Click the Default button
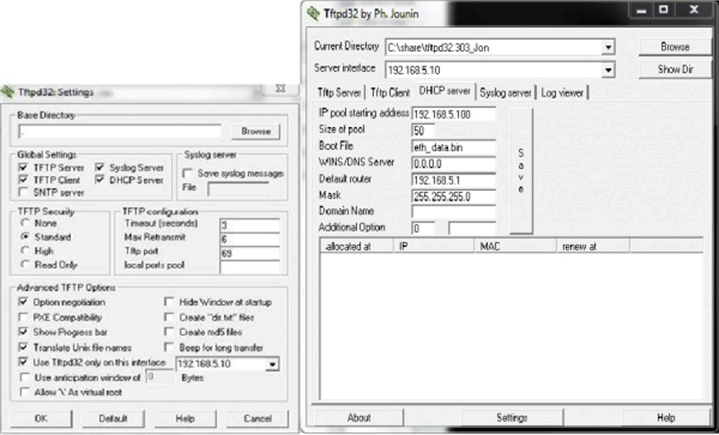The image size is (719, 435). [x=113, y=418]
